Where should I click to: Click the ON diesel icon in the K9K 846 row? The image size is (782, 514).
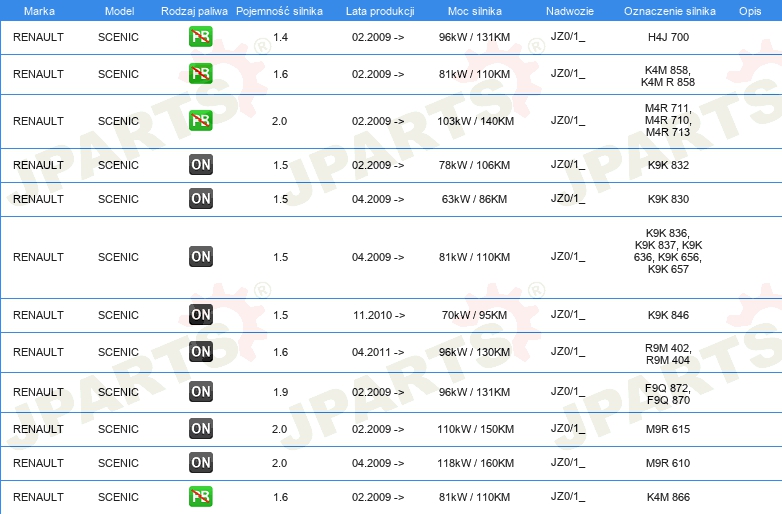coord(200,315)
